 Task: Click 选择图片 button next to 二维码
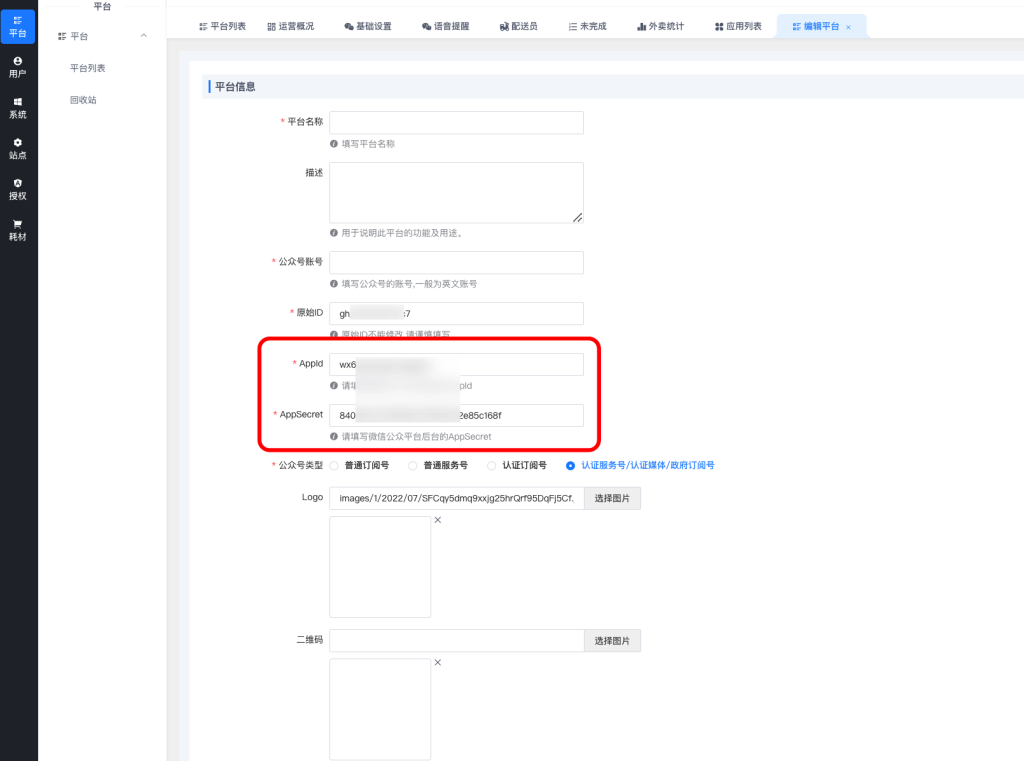point(612,641)
